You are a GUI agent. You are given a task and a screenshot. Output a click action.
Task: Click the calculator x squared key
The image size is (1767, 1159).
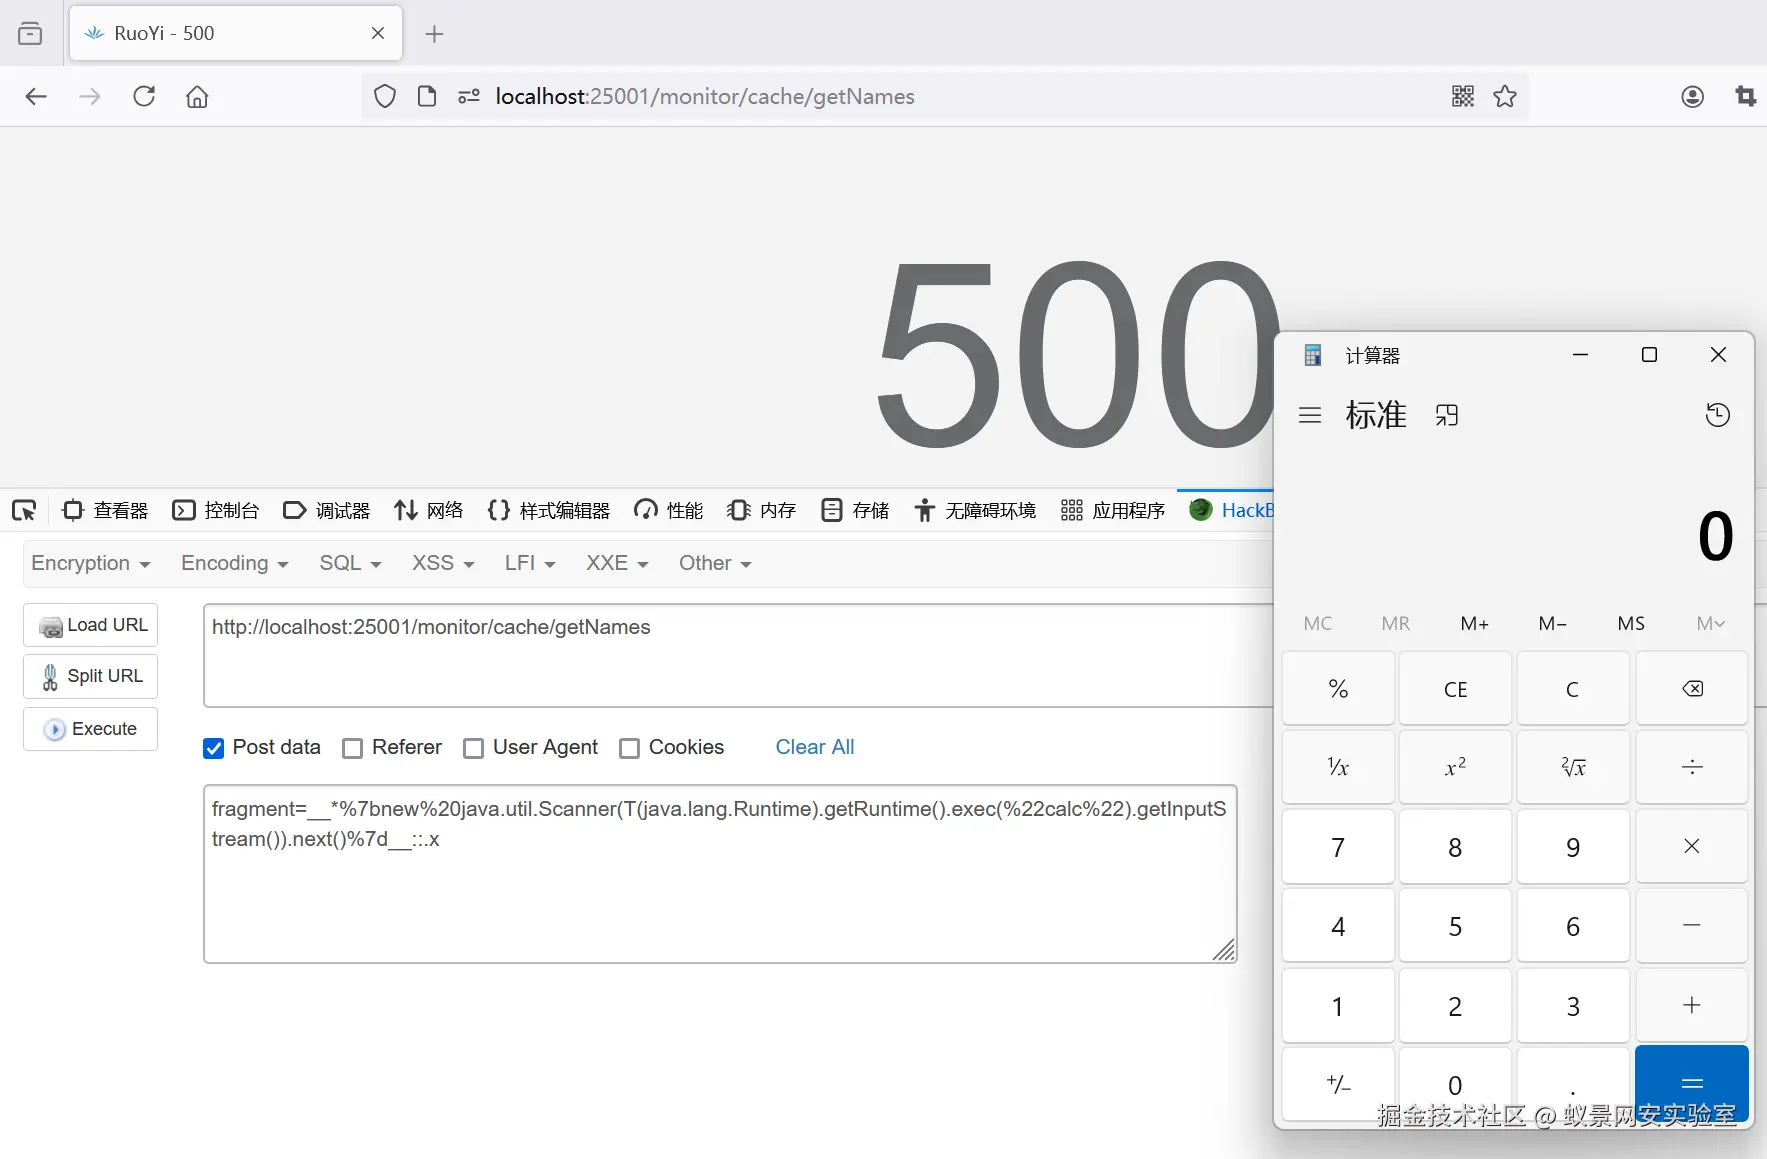[x=1455, y=767]
